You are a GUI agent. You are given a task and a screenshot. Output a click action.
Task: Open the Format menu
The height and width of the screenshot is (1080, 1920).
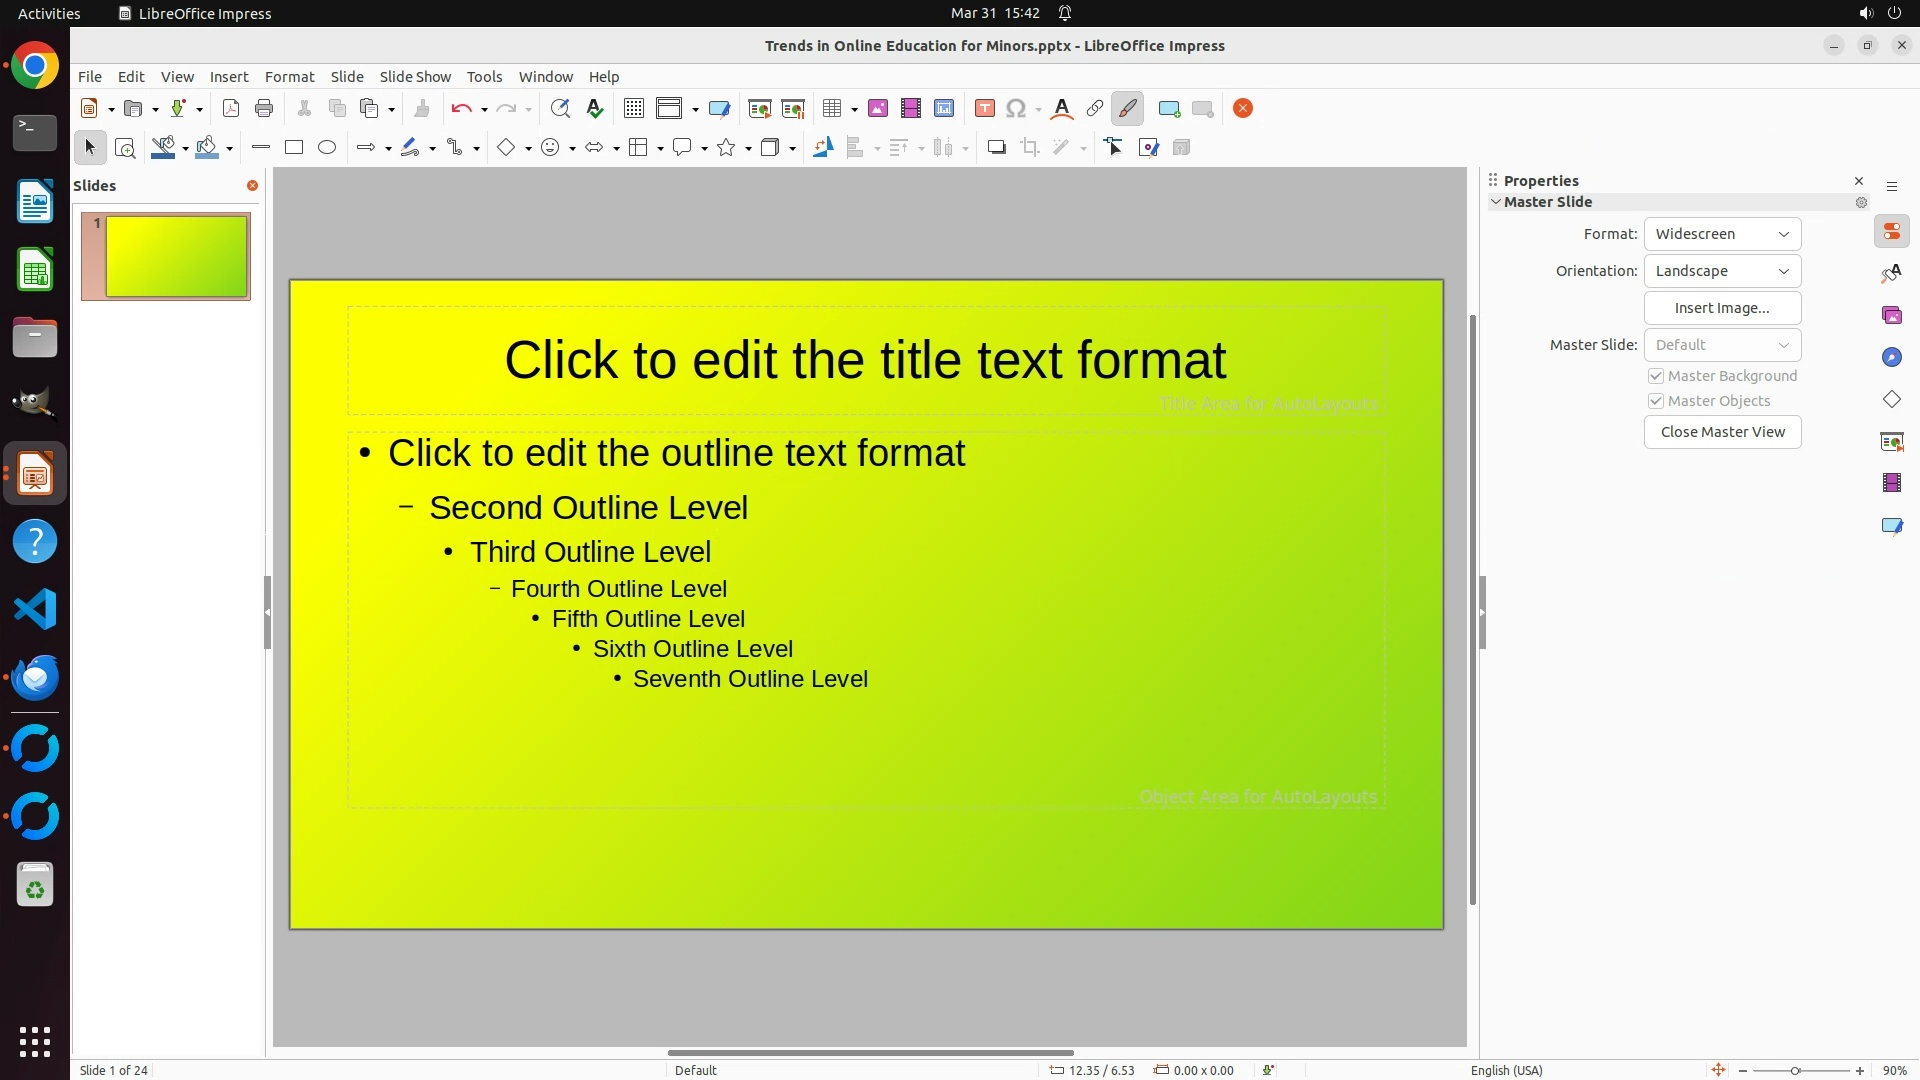point(289,77)
